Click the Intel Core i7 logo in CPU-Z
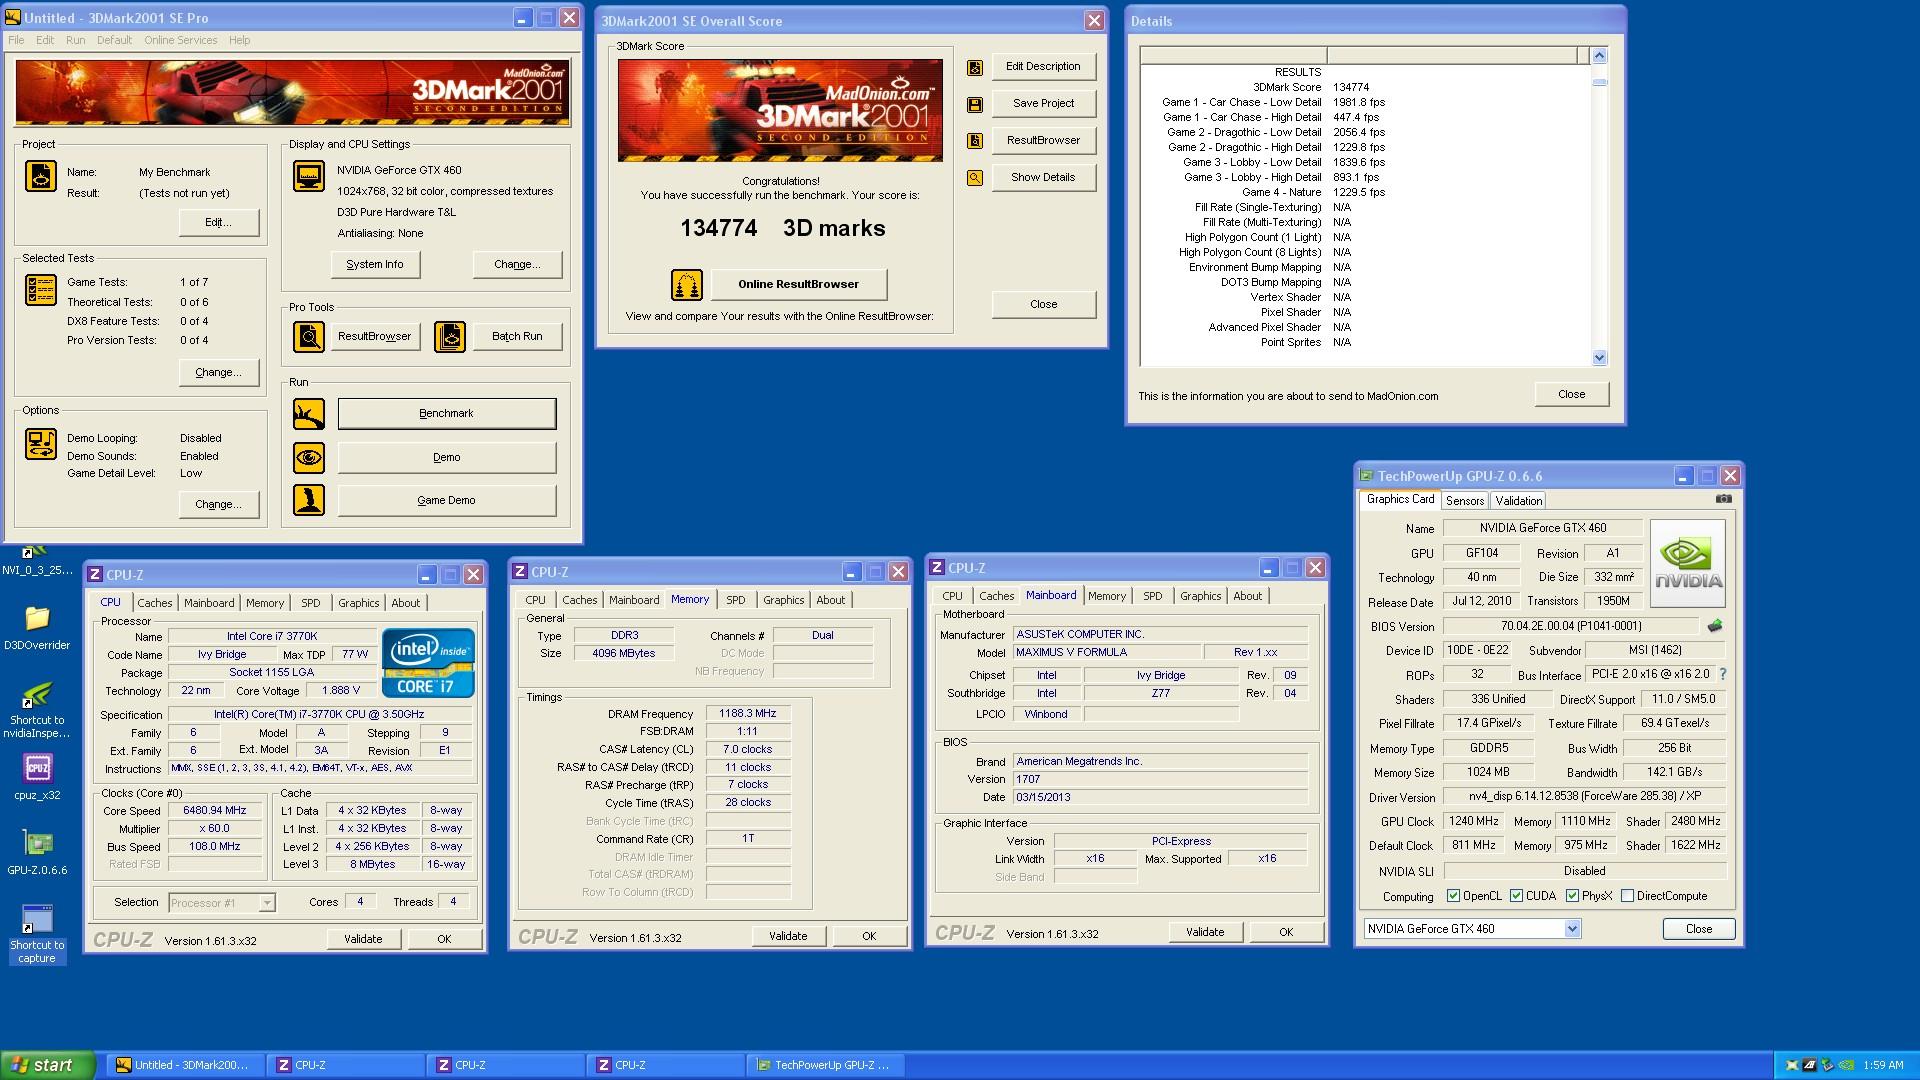 (x=428, y=663)
